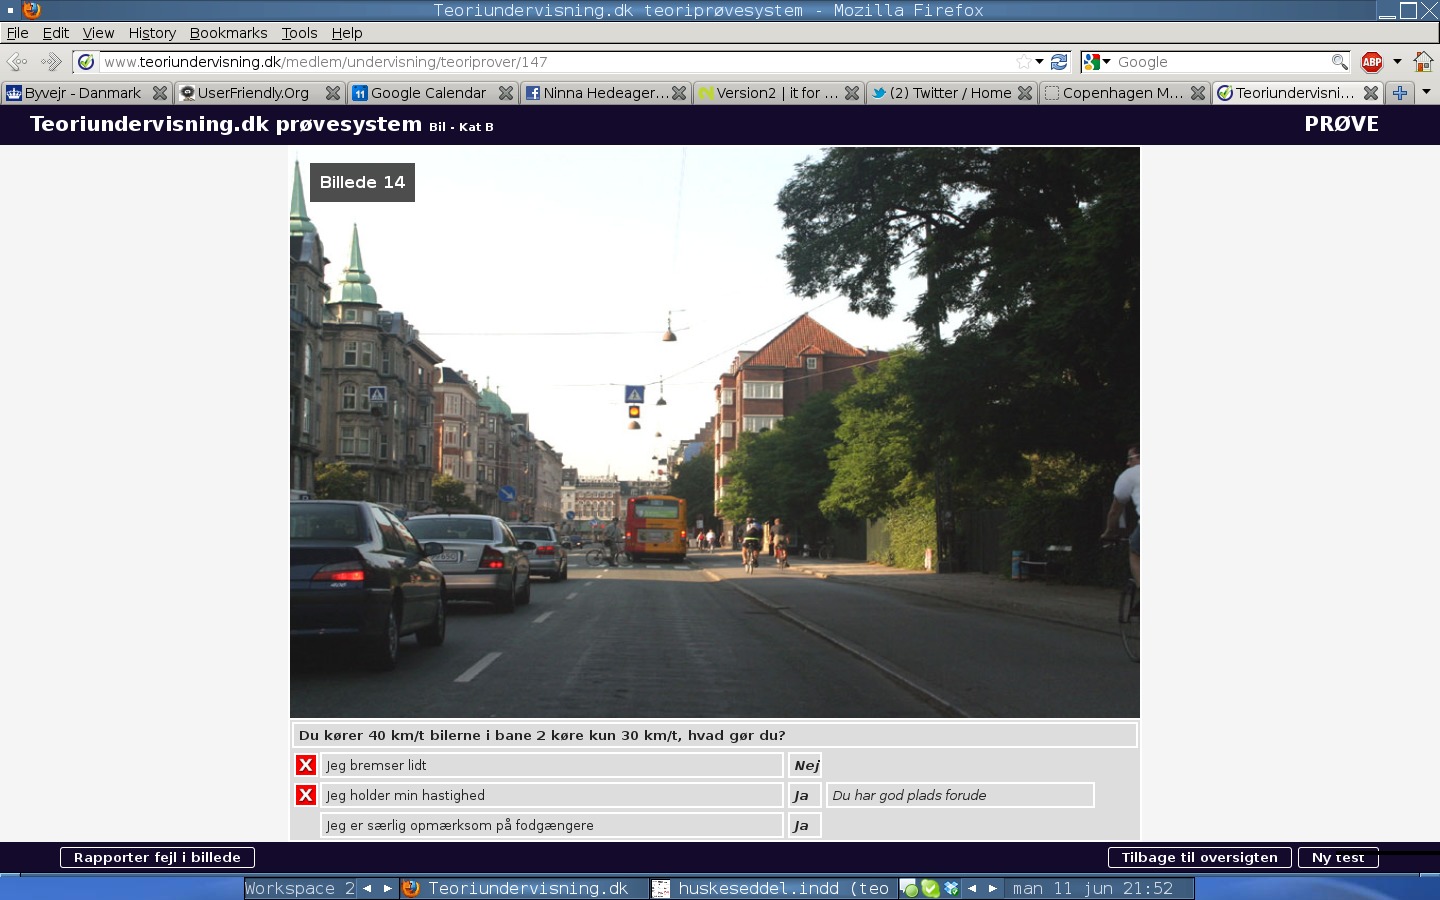Open the Bookmarks menu
This screenshot has height=900, width=1440.
[x=228, y=33]
